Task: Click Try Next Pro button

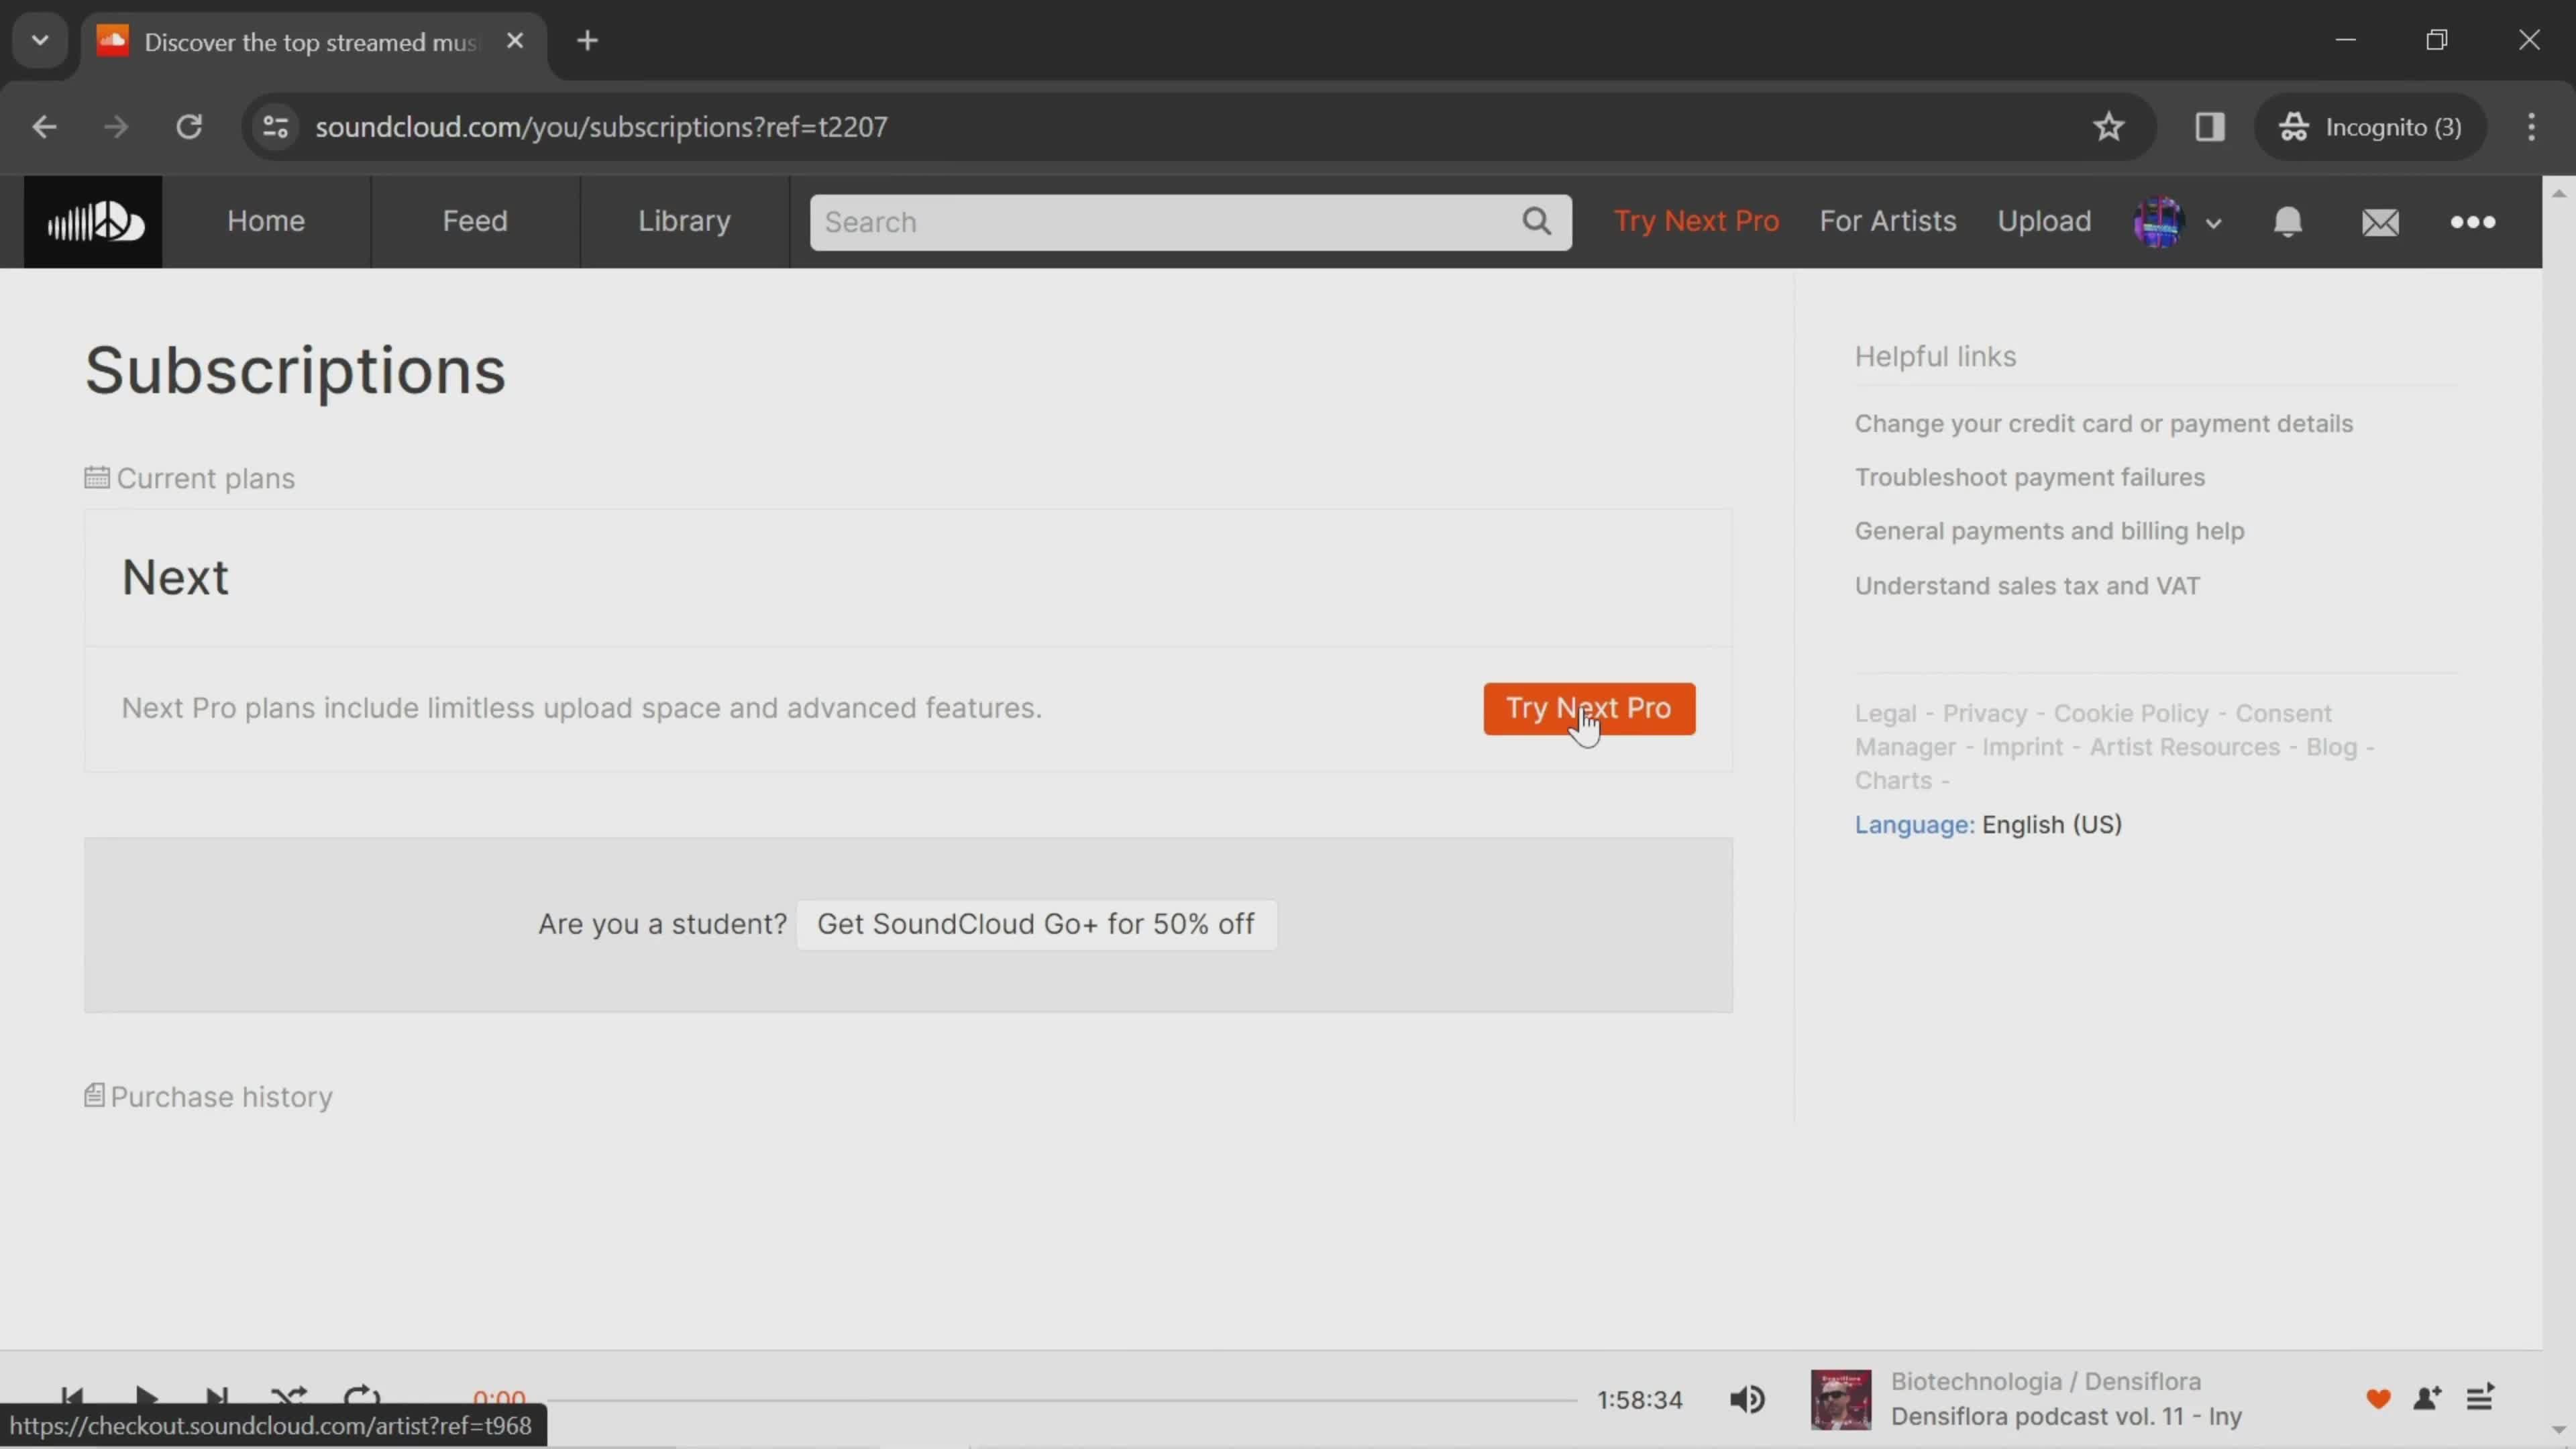Action: tap(1587, 706)
